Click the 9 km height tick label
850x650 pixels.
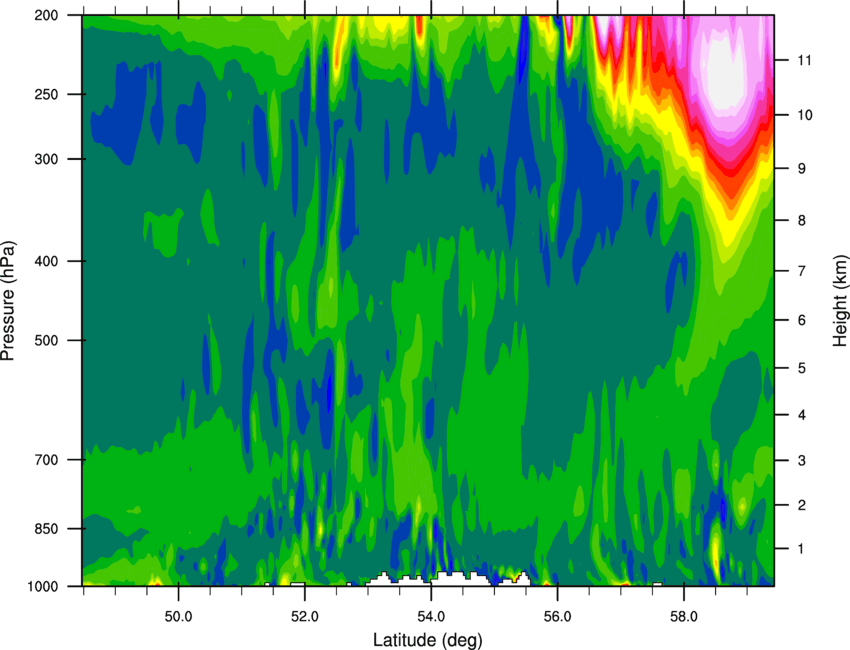click(x=802, y=169)
